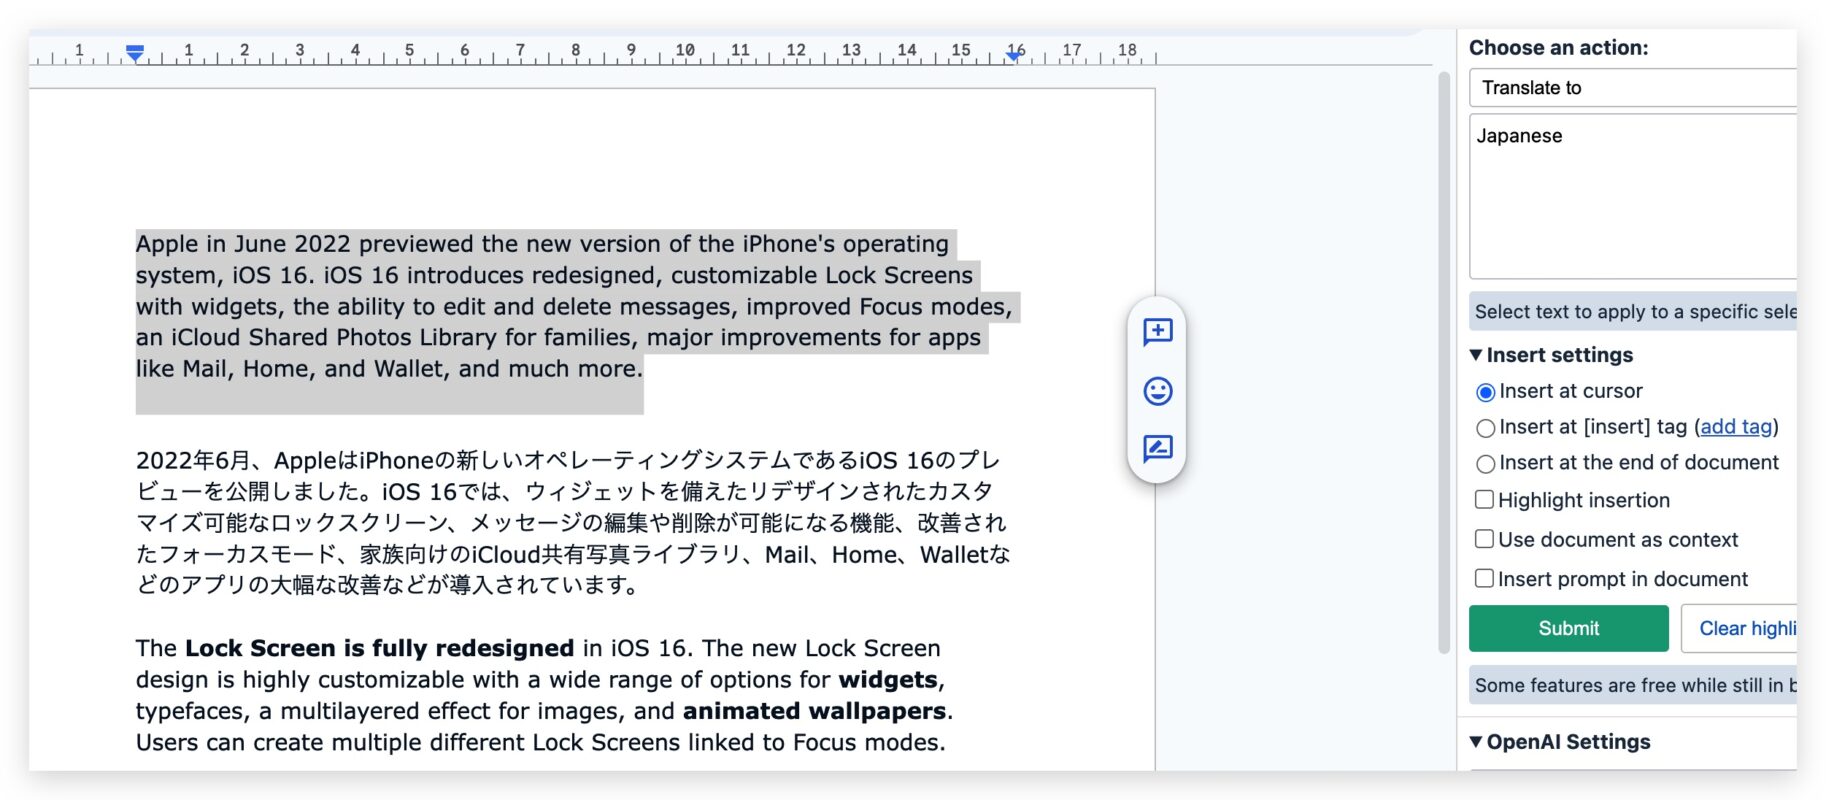Click 'Some features are free' notice
The image size is (1826, 800).
(x=1633, y=685)
